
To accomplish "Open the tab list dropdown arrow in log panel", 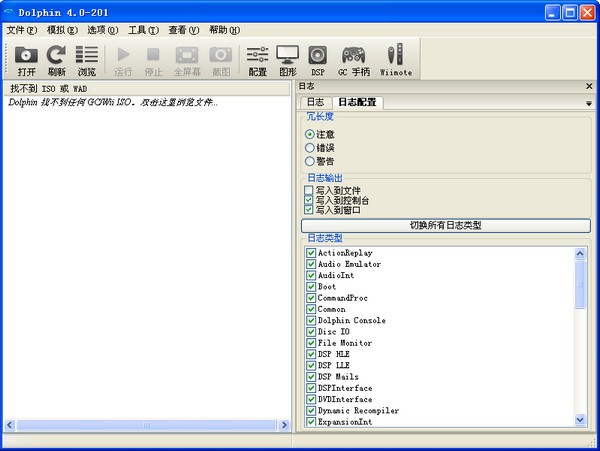I will [x=588, y=103].
